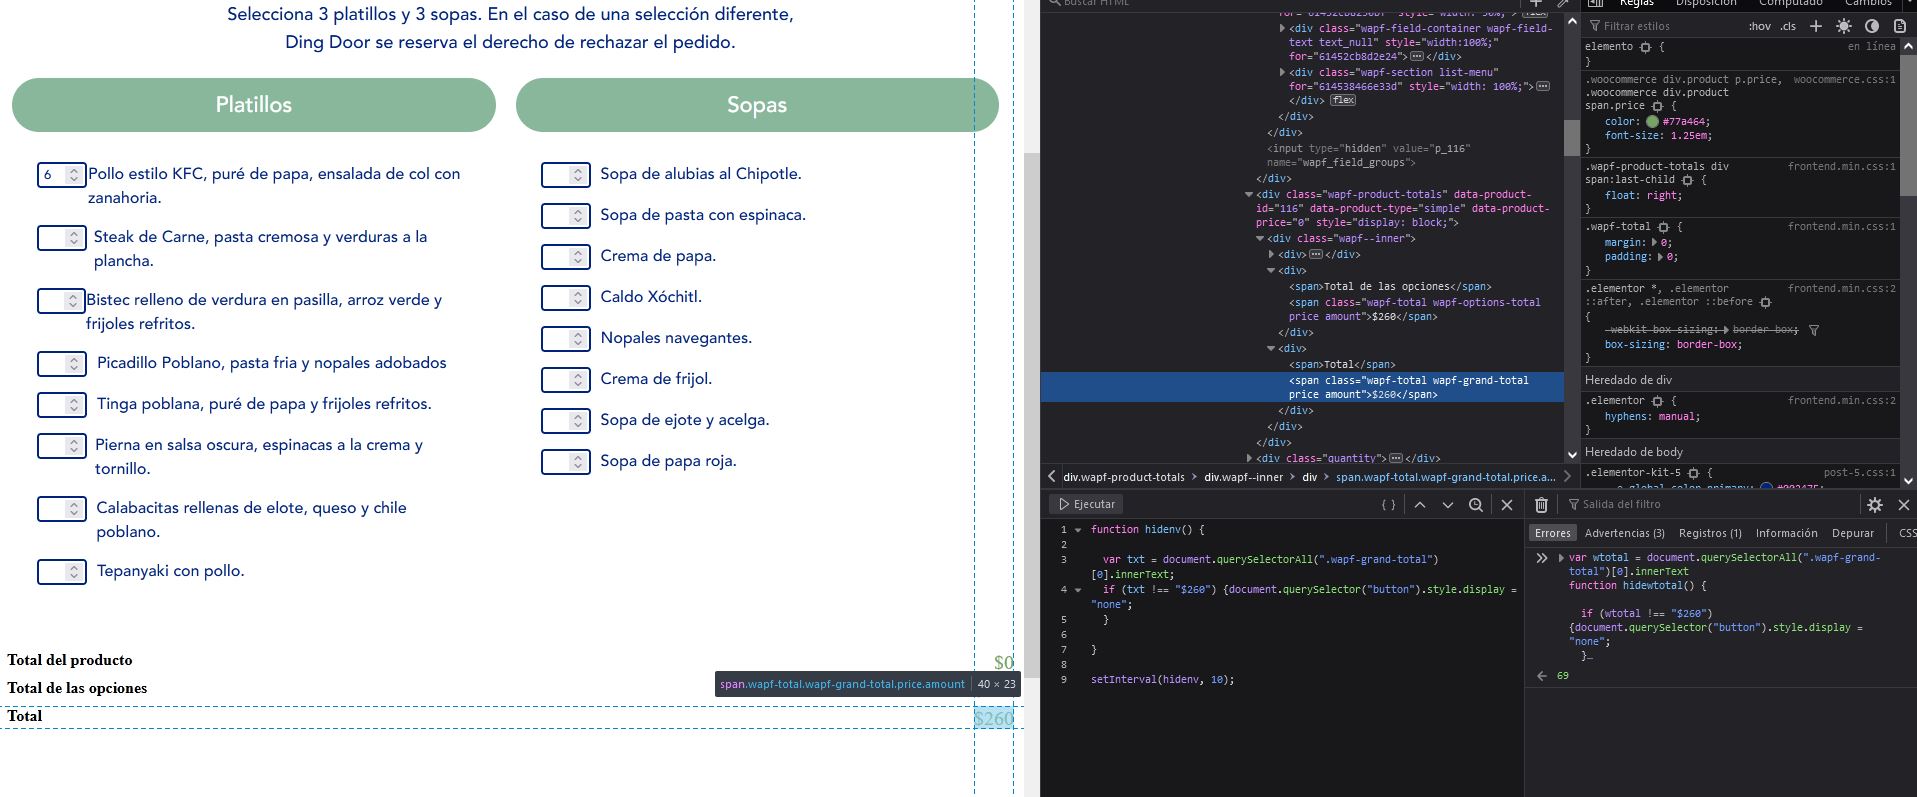This screenshot has width=1917, height=797.
Task: Click the funnel icon beside -webkit-box-sizing
Action: [1814, 330]
